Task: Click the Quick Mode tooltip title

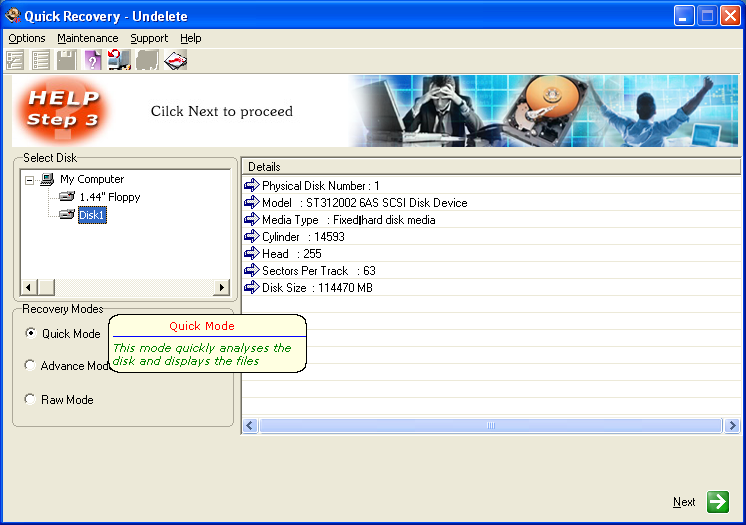Action: 202,326
